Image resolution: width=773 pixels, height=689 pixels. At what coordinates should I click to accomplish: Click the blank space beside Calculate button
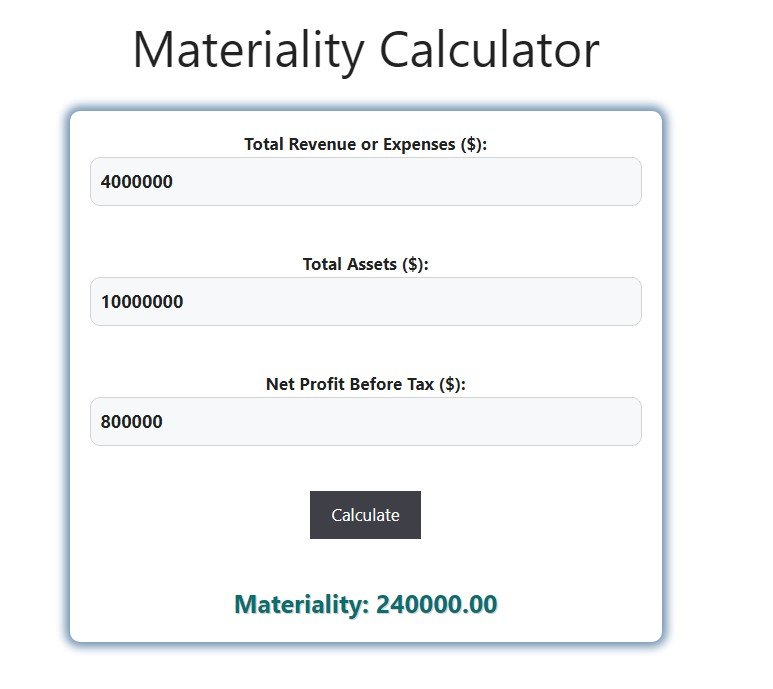point(530,515)
